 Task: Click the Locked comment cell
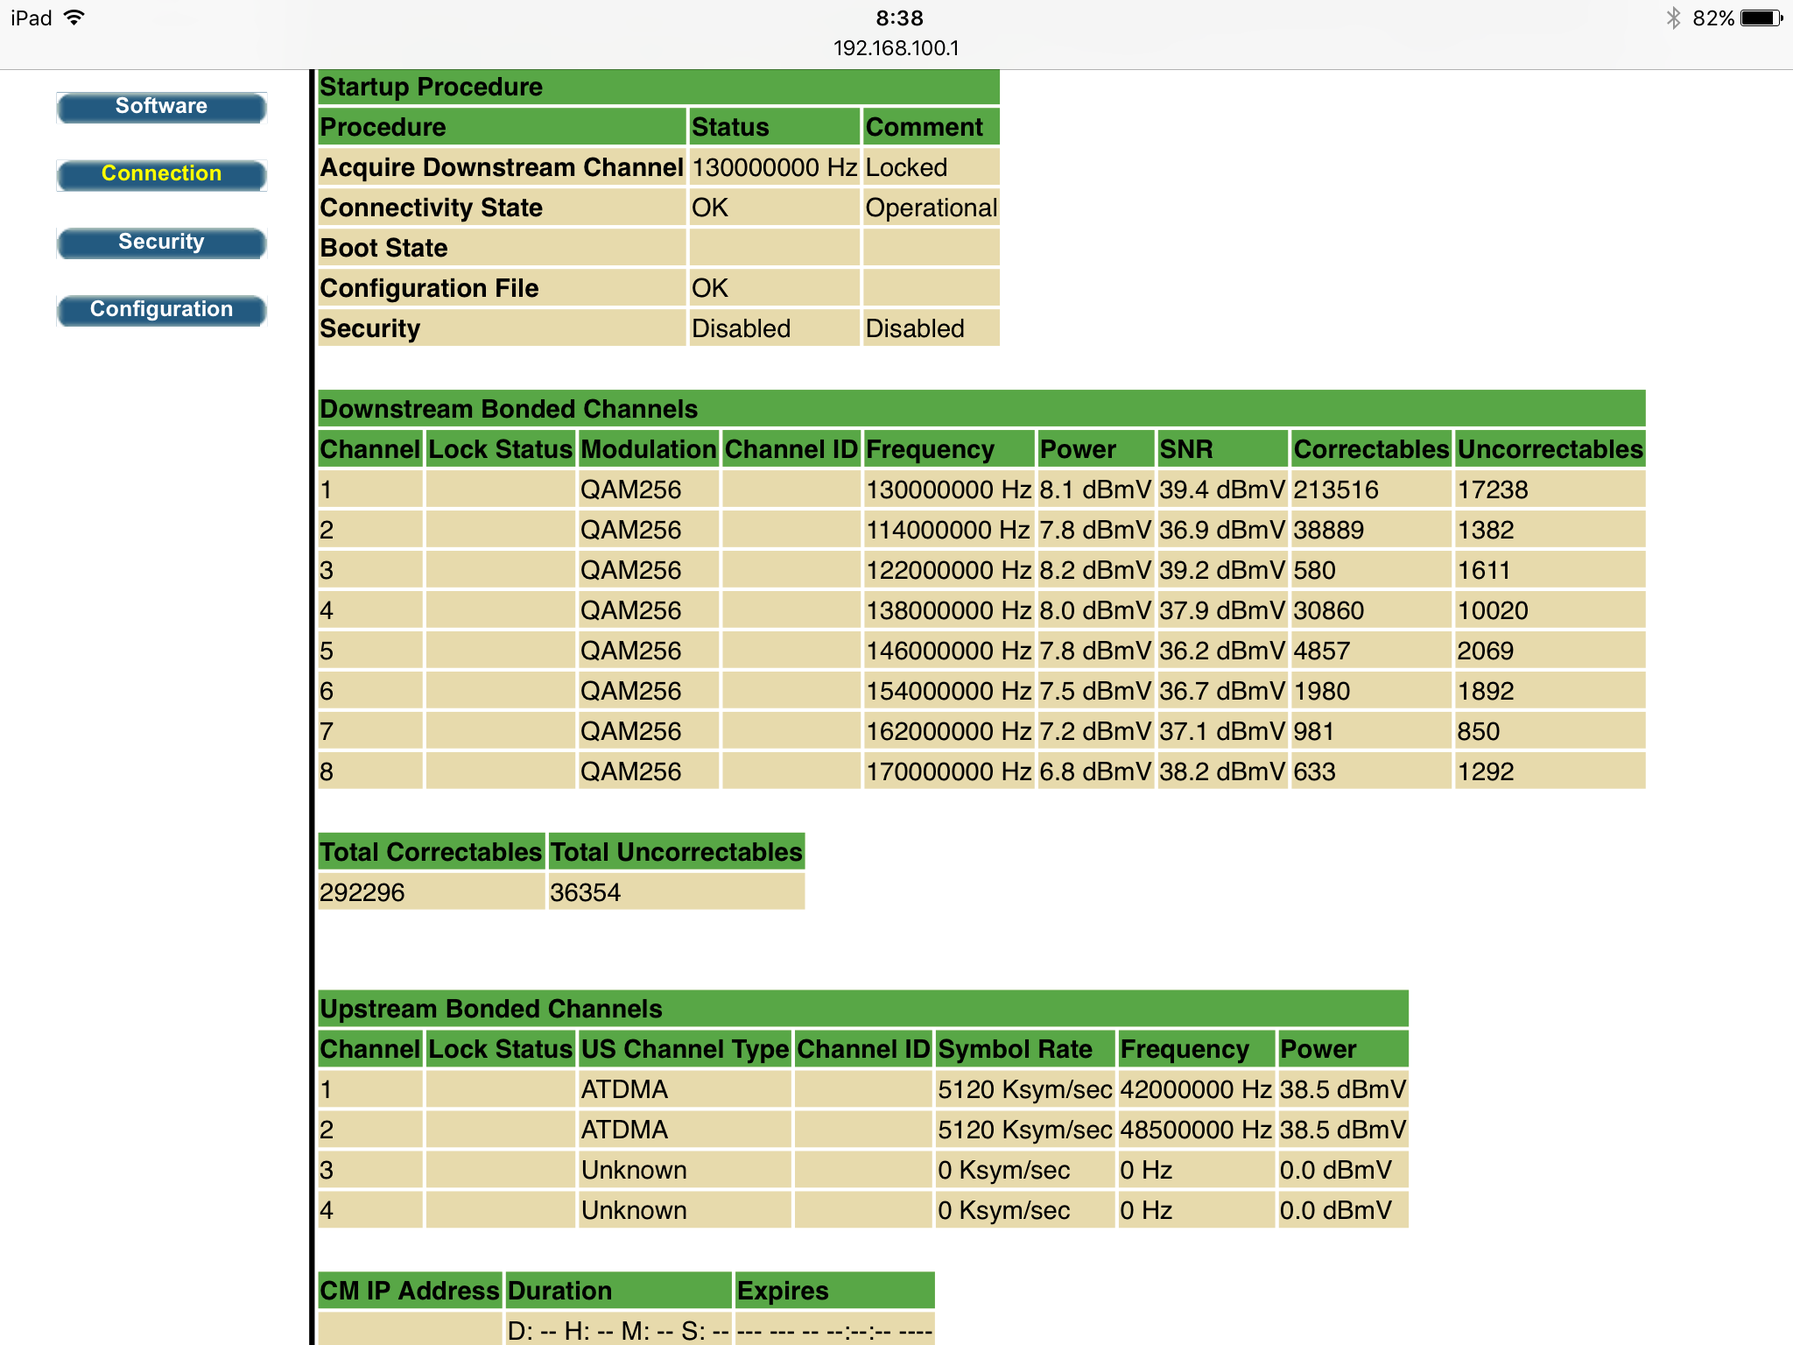click(x=931, y=167)
